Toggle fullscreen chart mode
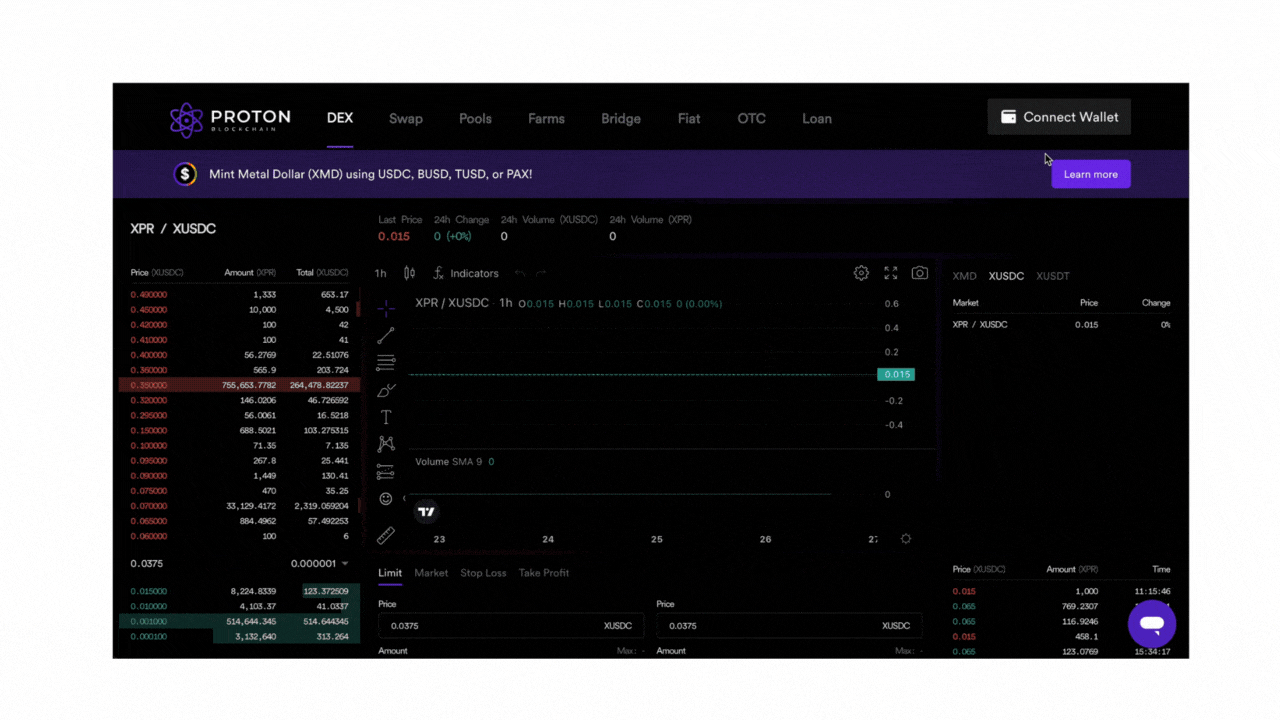 pyautogui.click(x=890, y=273)
